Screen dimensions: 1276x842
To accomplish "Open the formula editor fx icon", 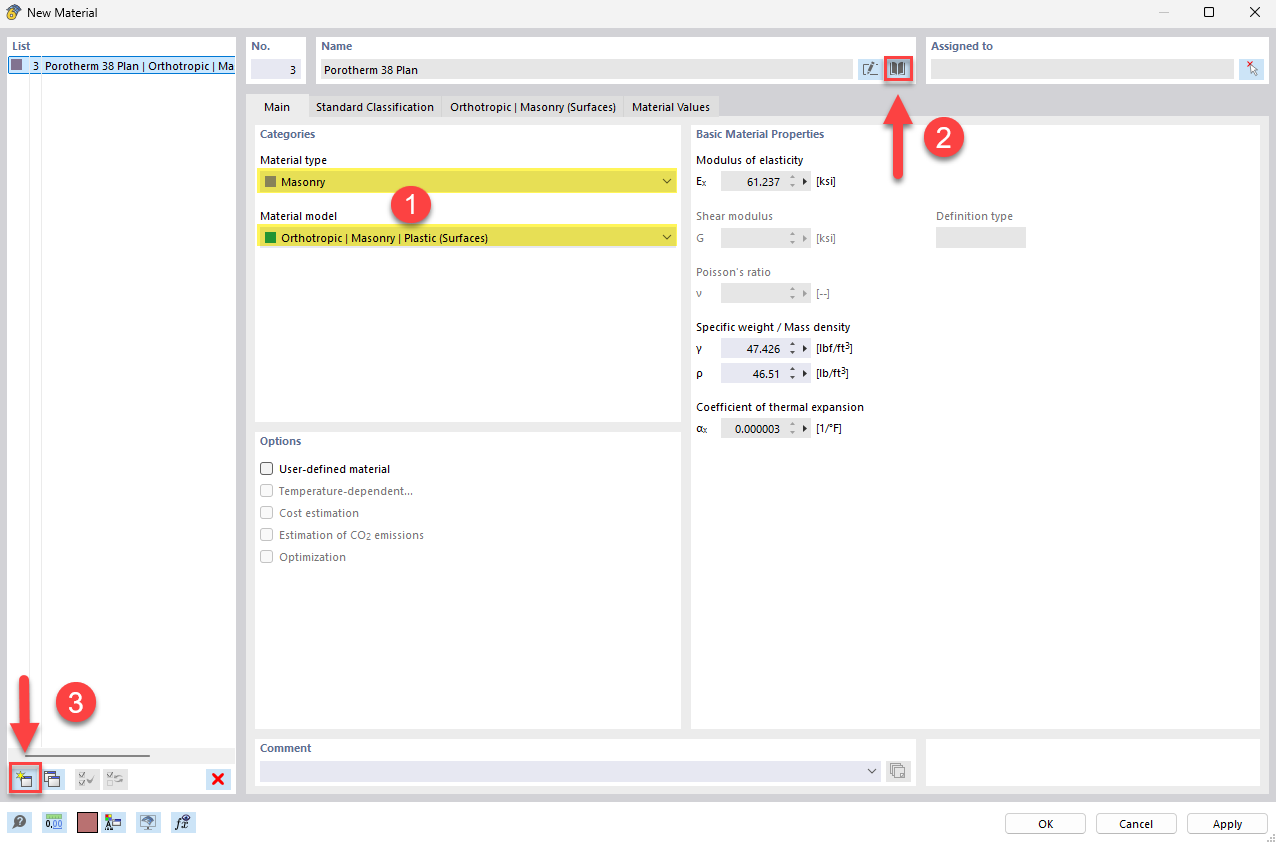I will (183, 822).
